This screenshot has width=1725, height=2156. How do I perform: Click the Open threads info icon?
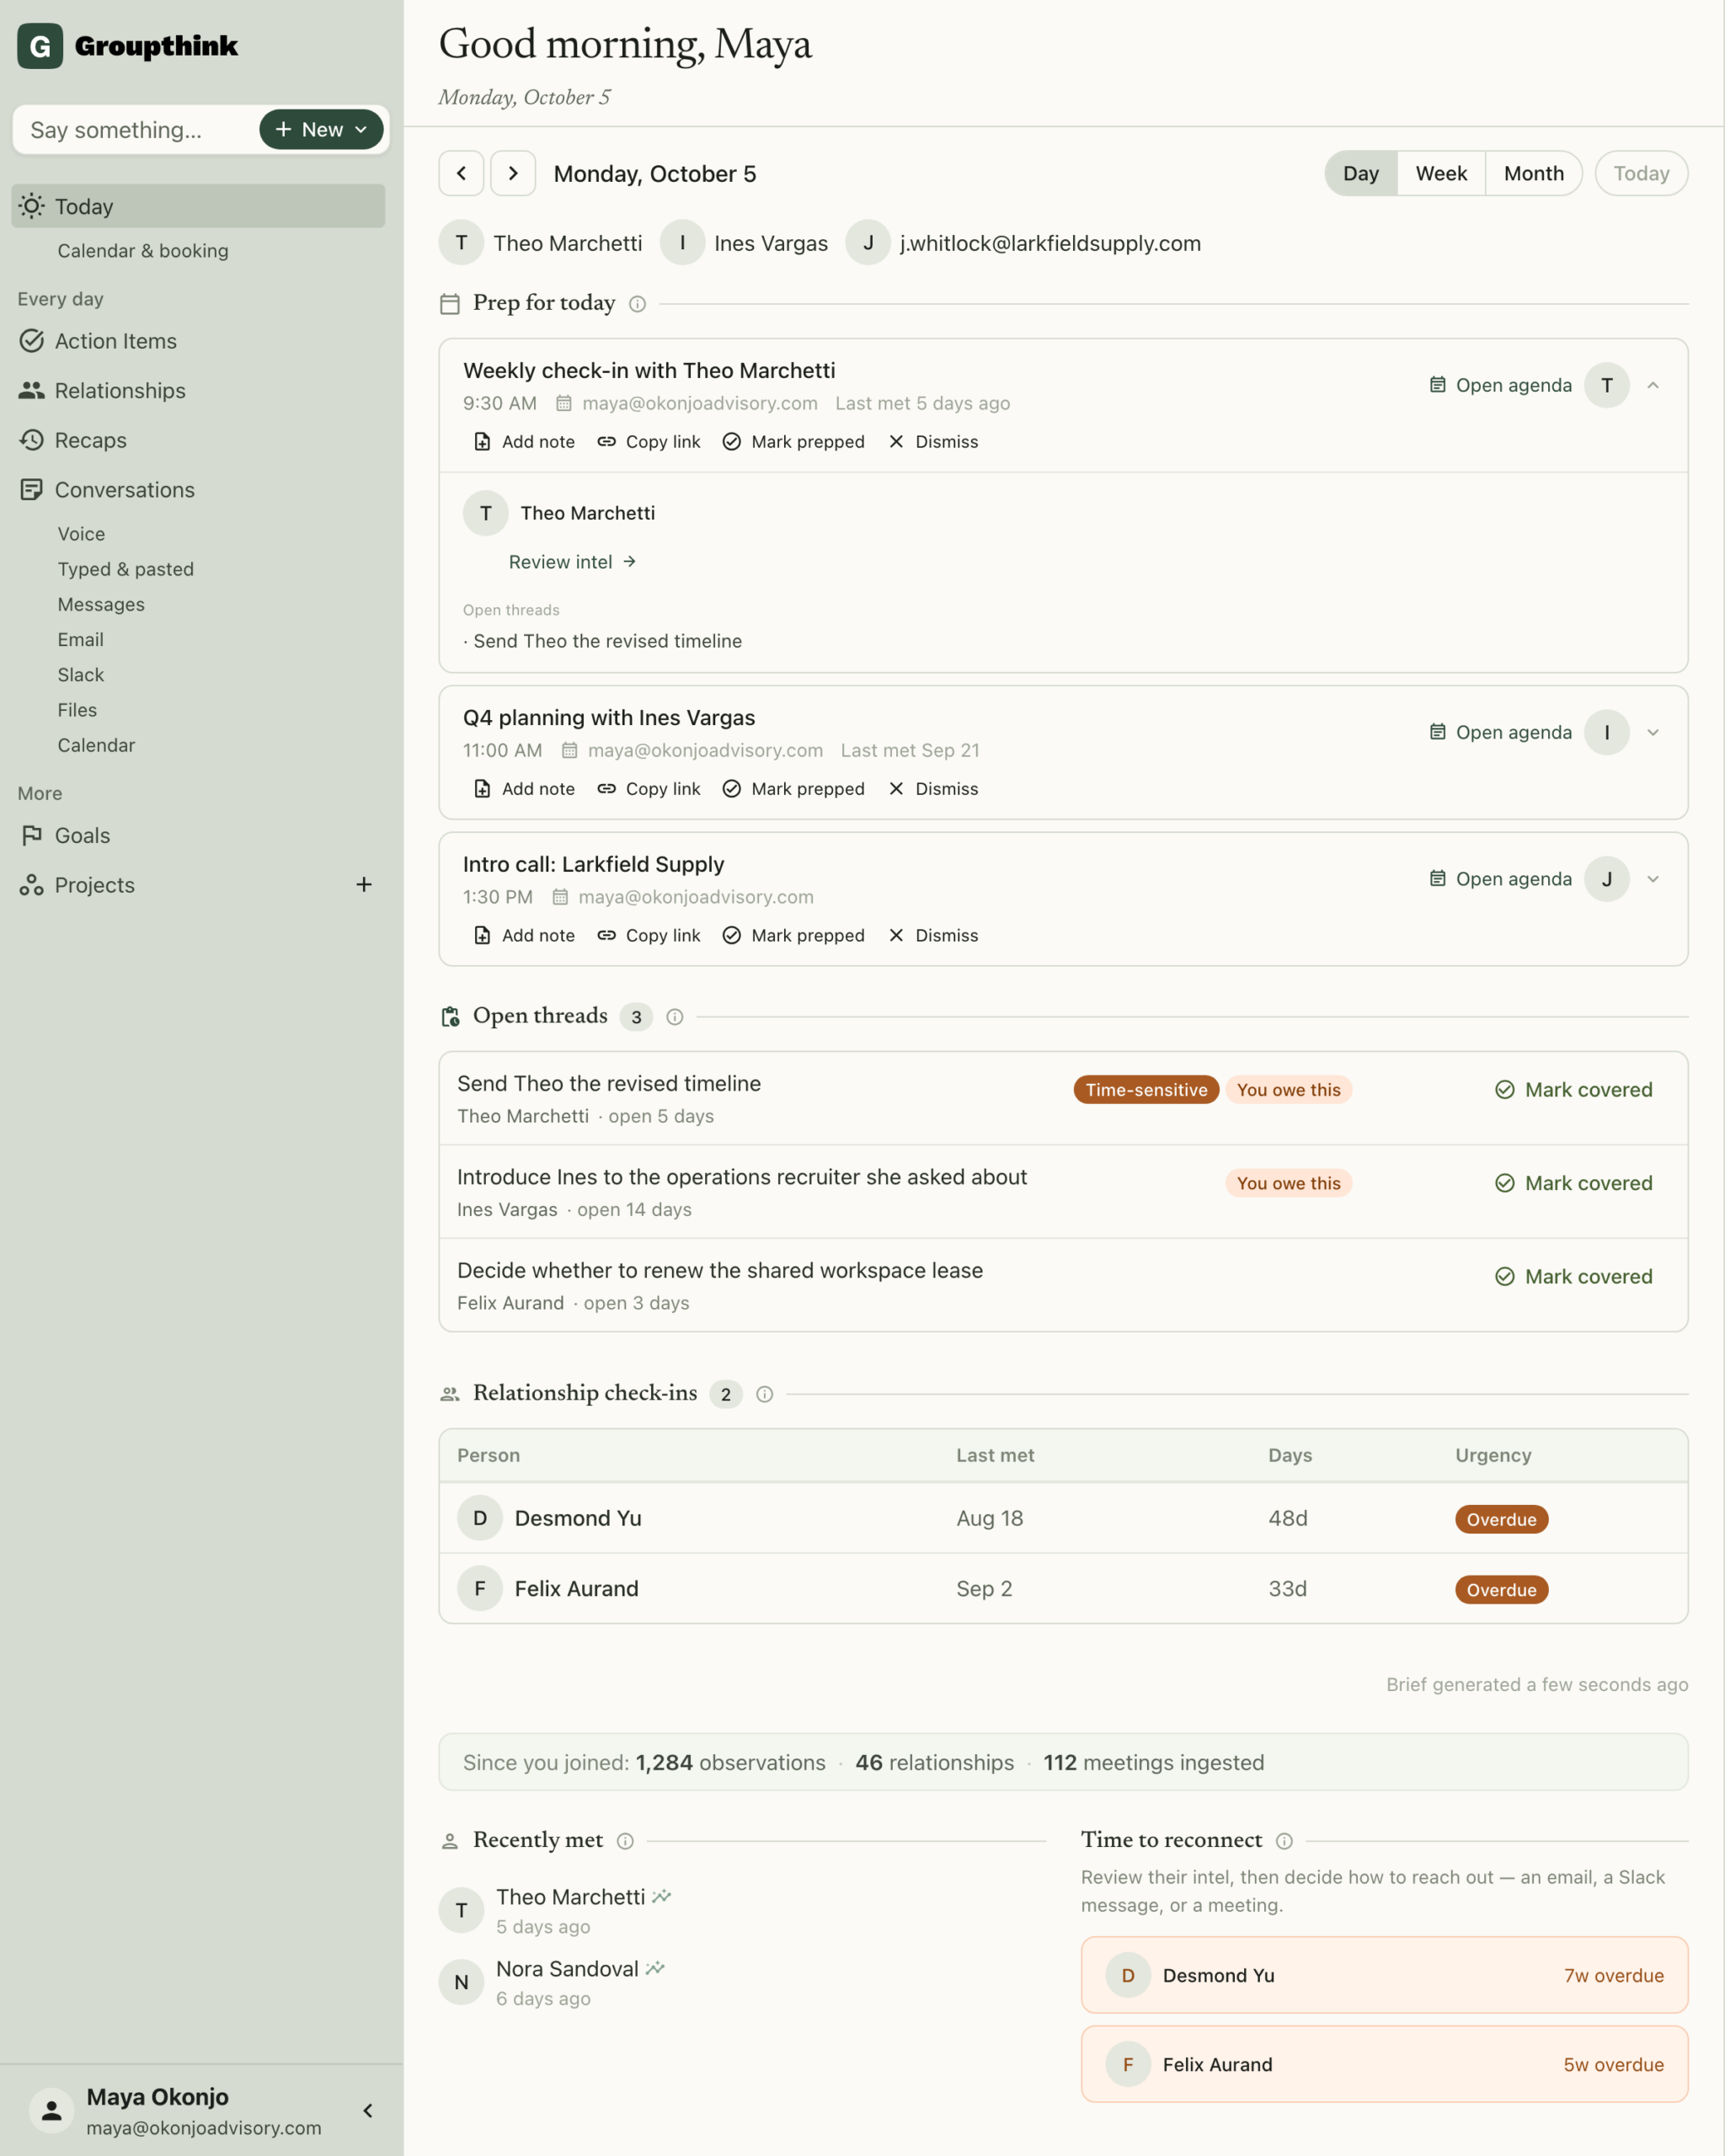[x=675, y=1017]
